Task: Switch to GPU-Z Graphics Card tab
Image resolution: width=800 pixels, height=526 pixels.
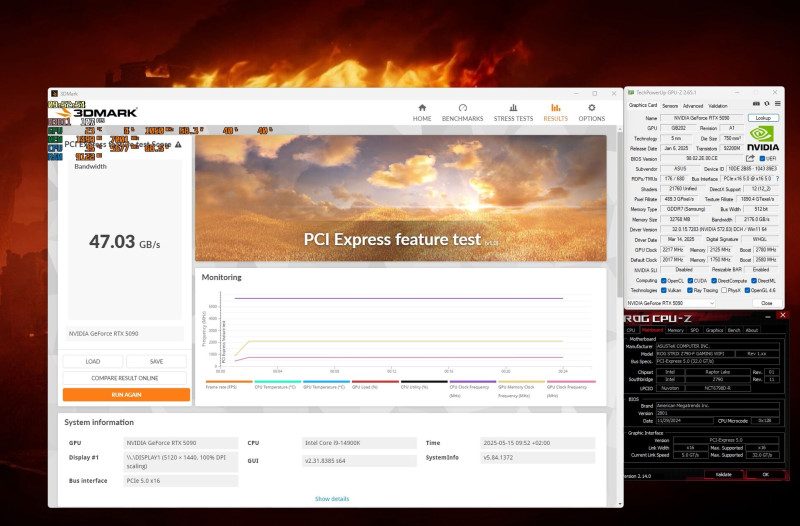Action: tap(643, 105)
